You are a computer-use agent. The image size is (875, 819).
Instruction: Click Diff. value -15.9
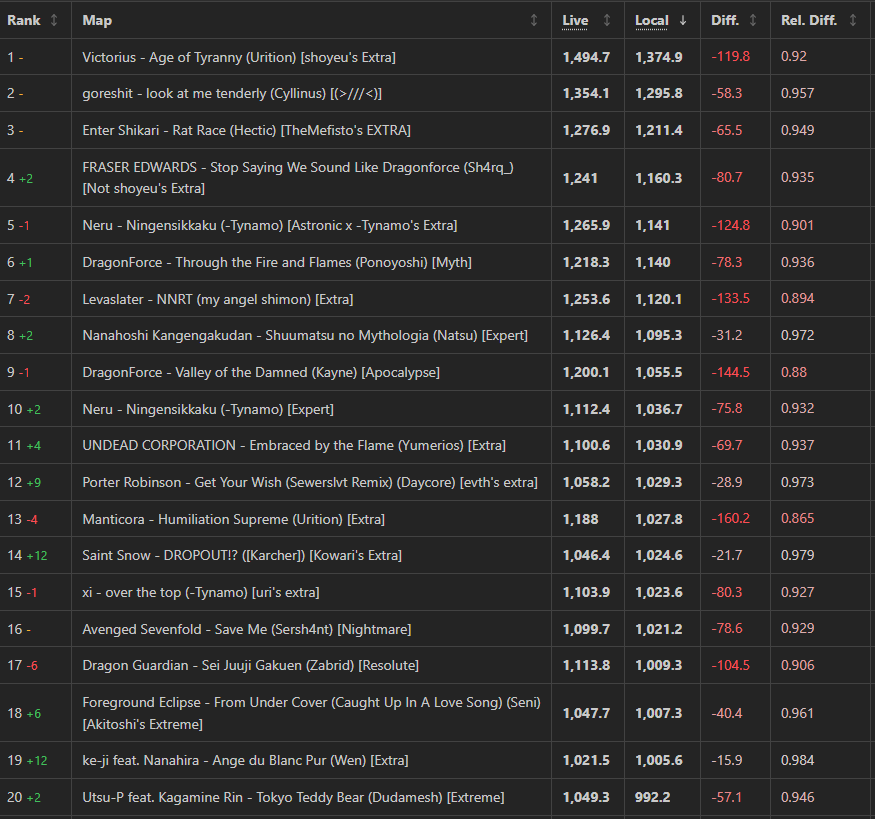pos(727,760)
